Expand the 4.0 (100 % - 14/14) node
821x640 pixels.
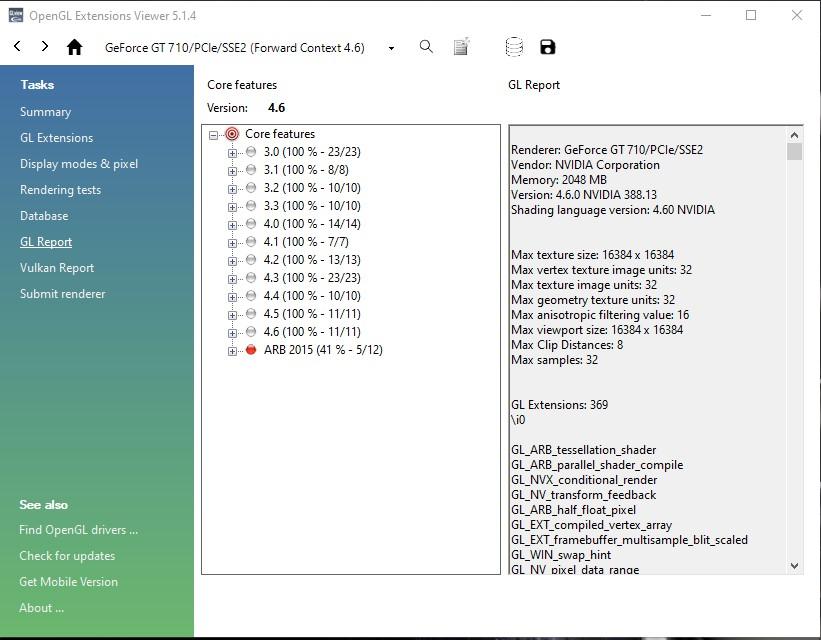point(232,225)
